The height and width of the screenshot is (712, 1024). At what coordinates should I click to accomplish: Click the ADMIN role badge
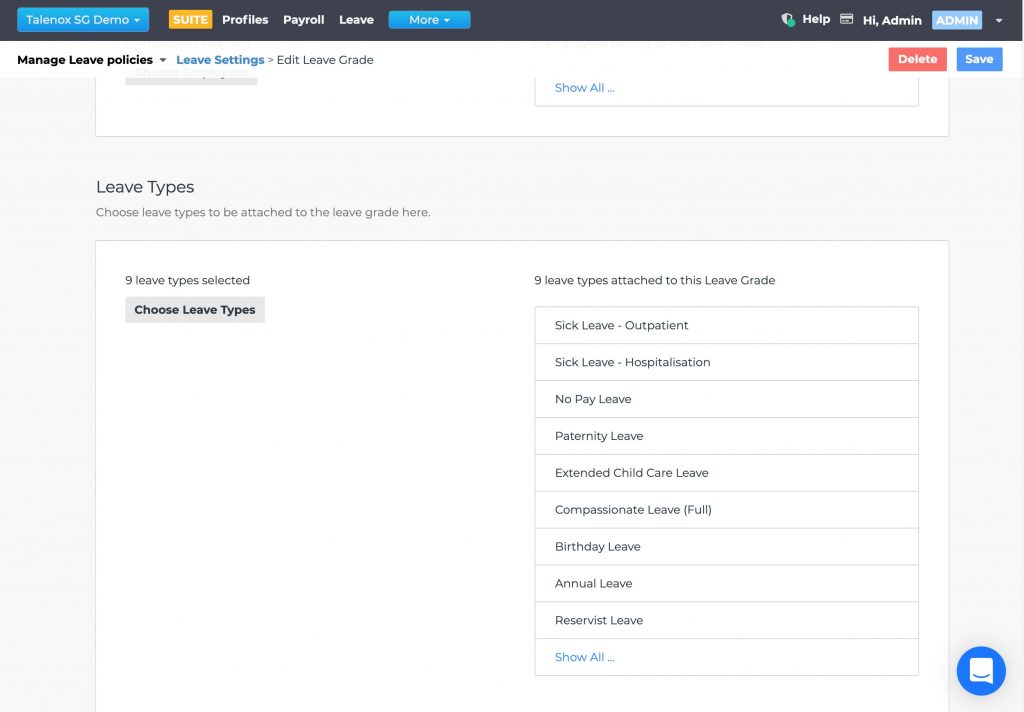tap(956, 20)
